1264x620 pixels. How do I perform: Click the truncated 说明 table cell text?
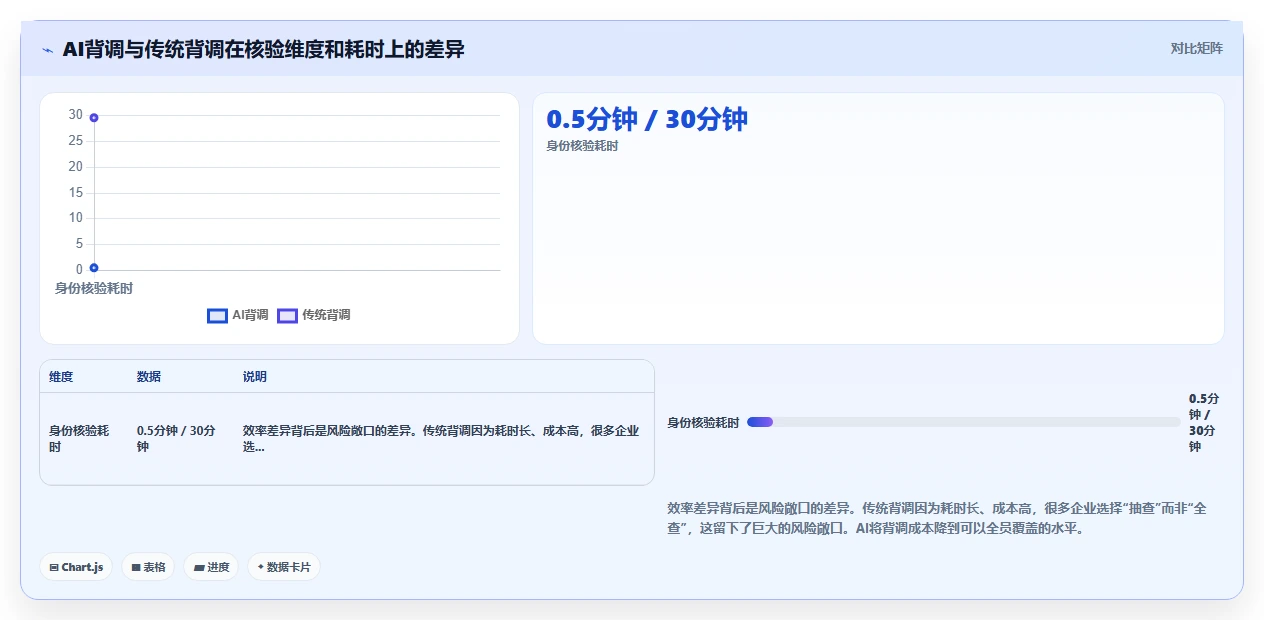tap(441, 439)
